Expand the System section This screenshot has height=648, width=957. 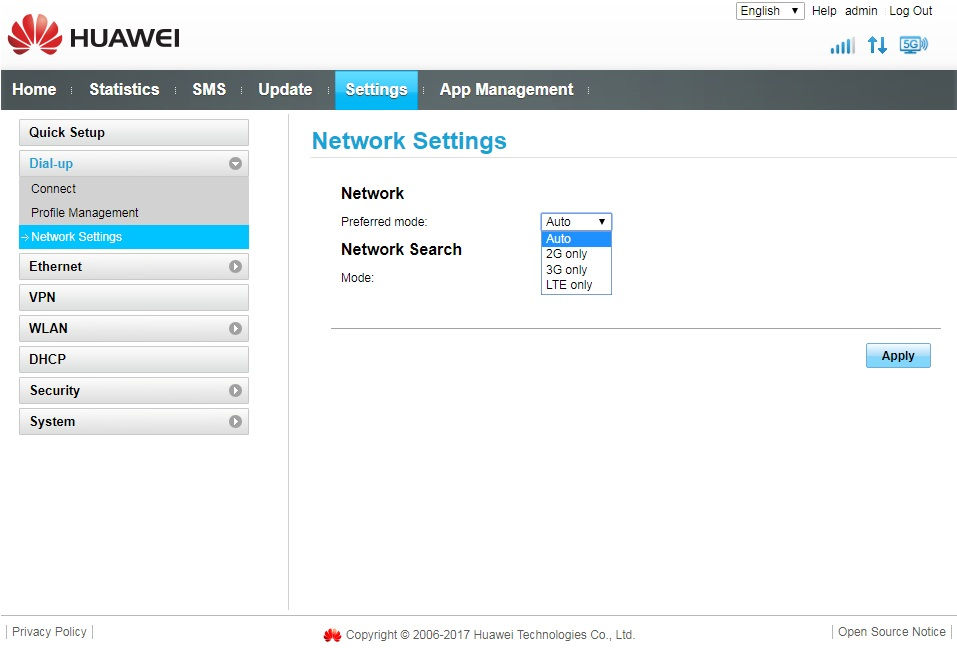pos(133,421)
